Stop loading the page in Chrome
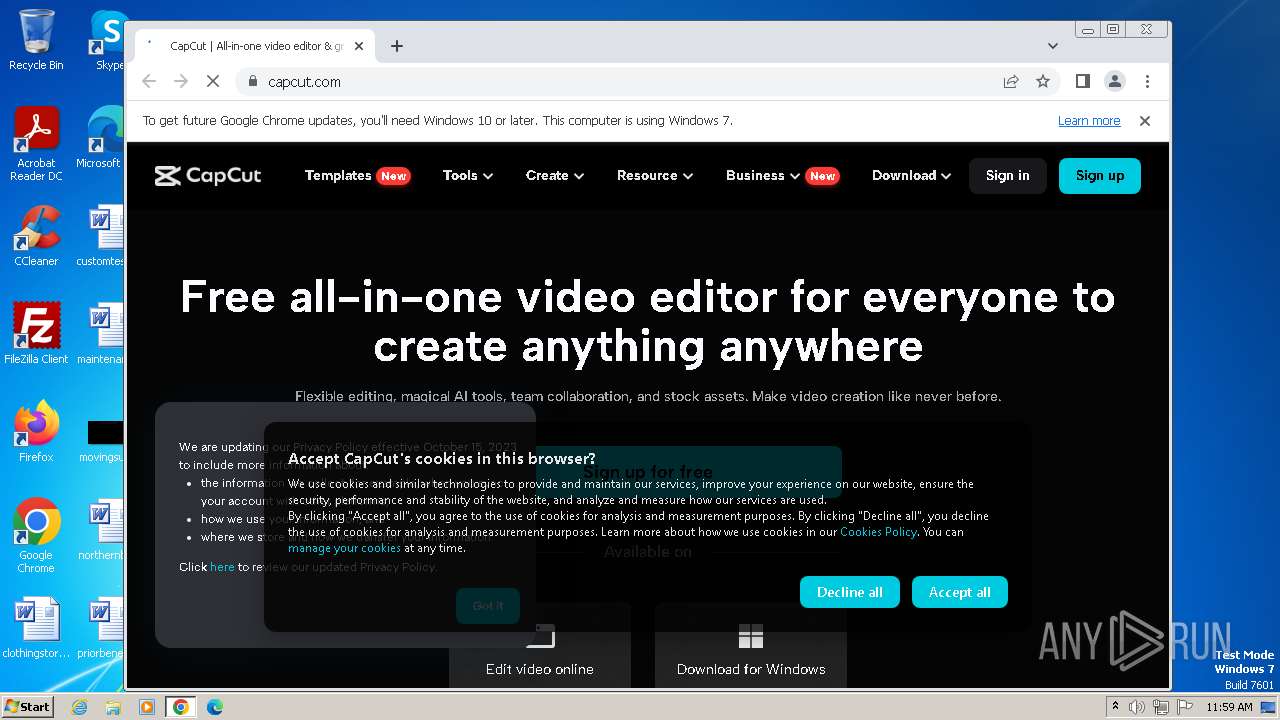1280x720 pixels. click(213, 82)
